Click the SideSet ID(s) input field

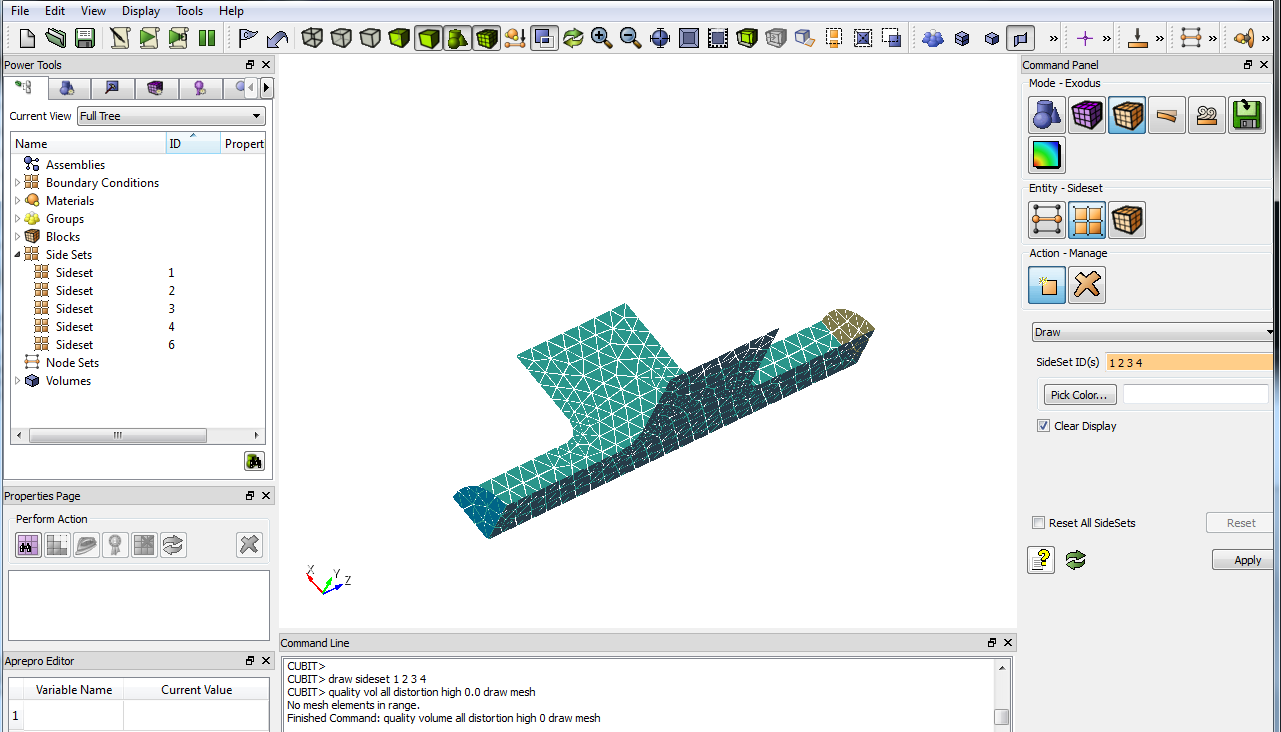(1190, 362)
